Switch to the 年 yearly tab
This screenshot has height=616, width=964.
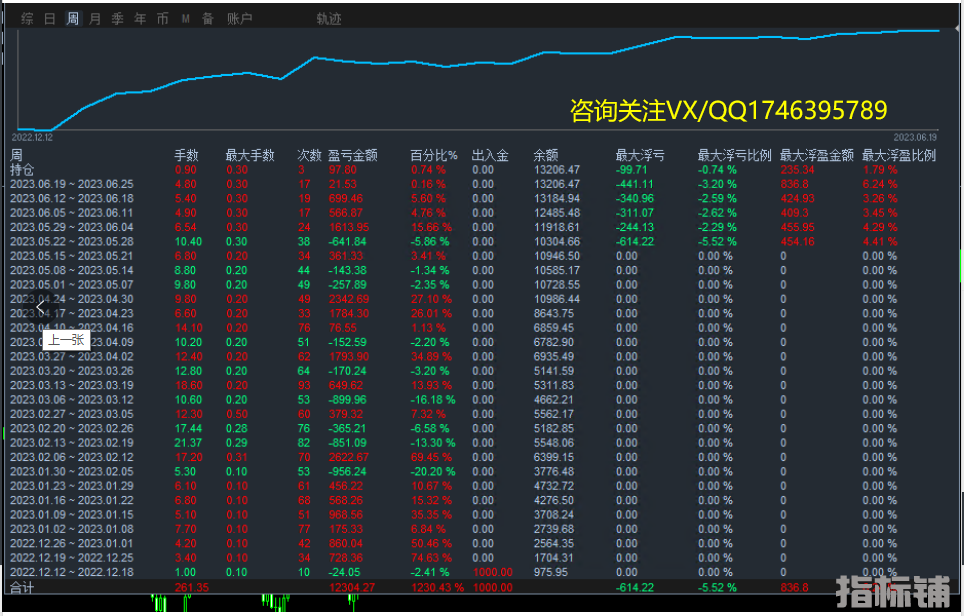[140, 19]
